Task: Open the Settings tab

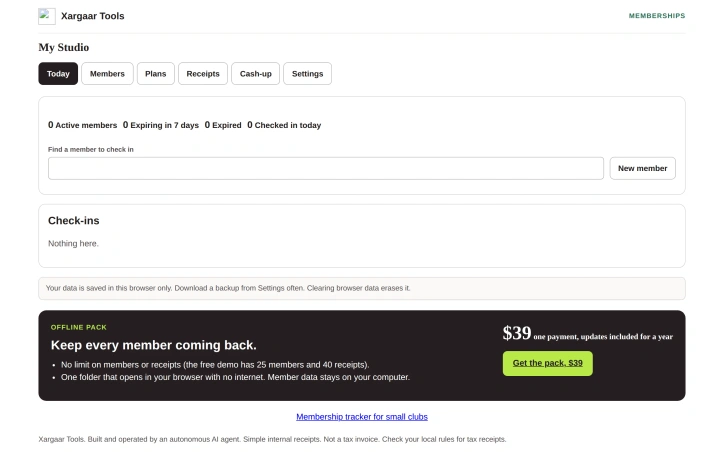Action: coord(308,74)
